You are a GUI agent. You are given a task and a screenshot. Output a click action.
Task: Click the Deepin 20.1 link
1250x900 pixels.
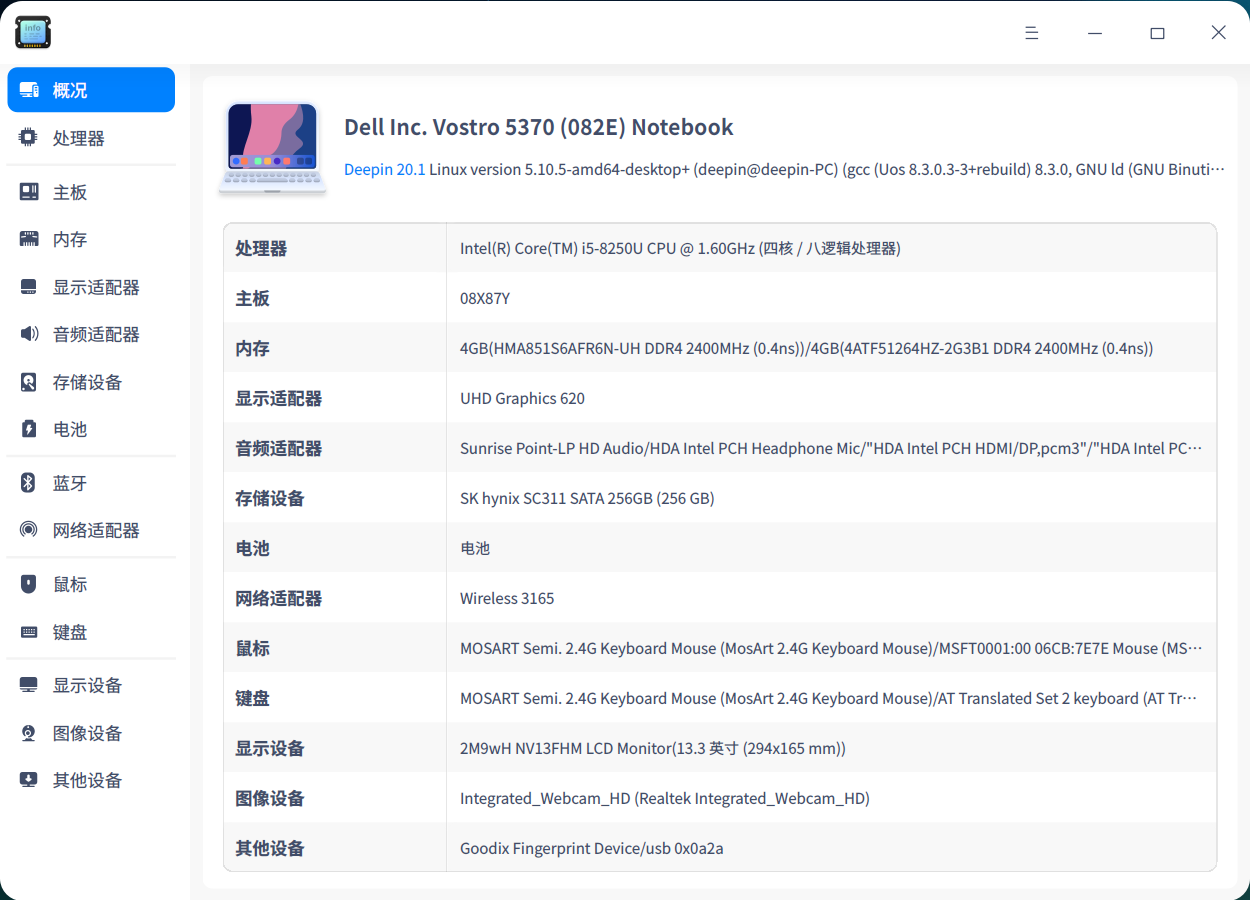click(x=385, y=169)
